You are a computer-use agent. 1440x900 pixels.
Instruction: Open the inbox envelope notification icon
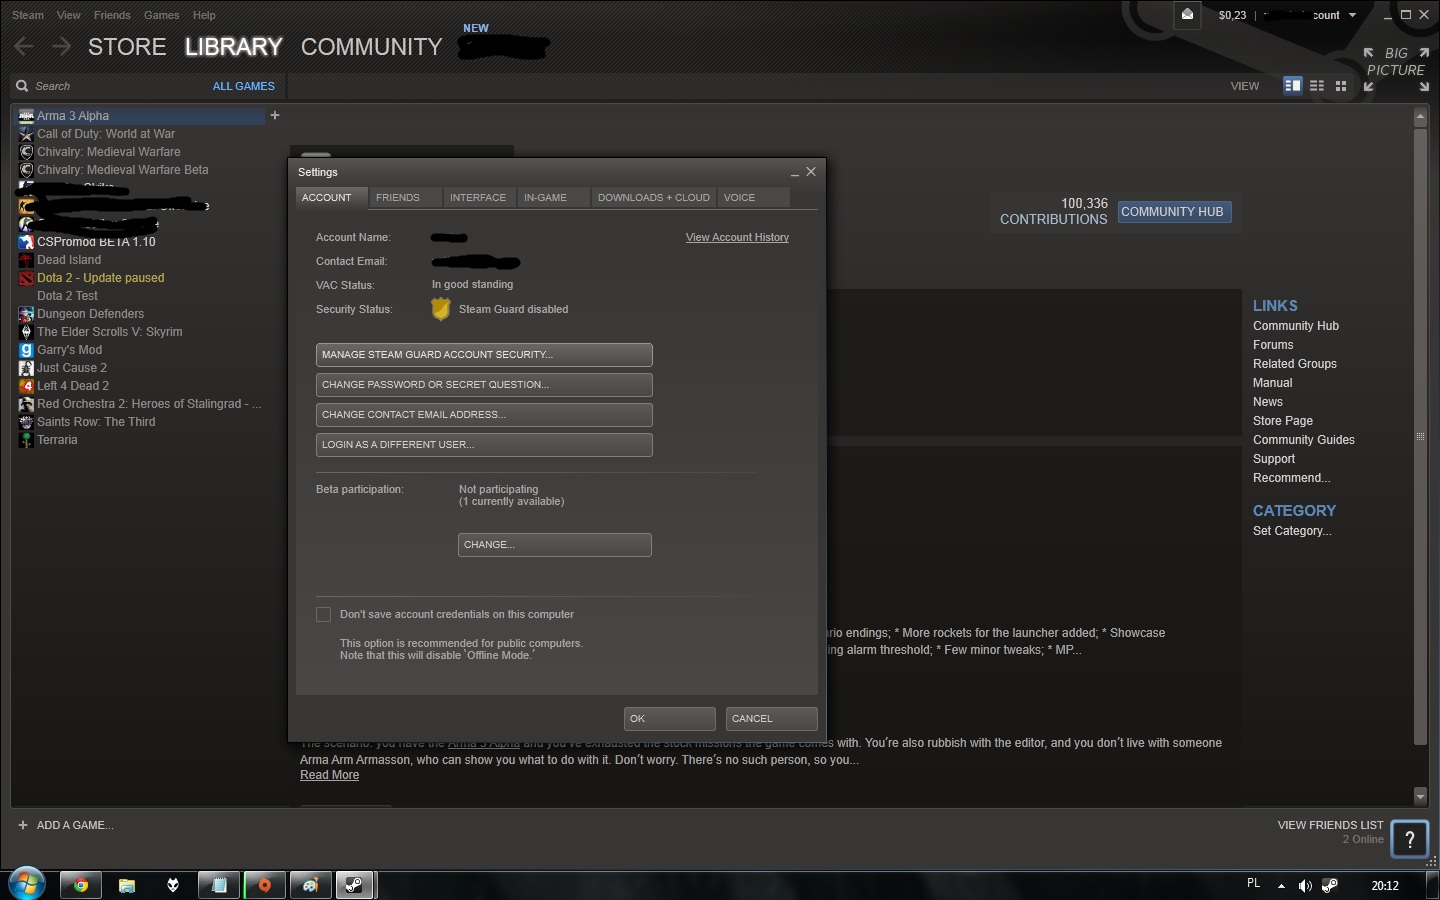pos(1187,15)
